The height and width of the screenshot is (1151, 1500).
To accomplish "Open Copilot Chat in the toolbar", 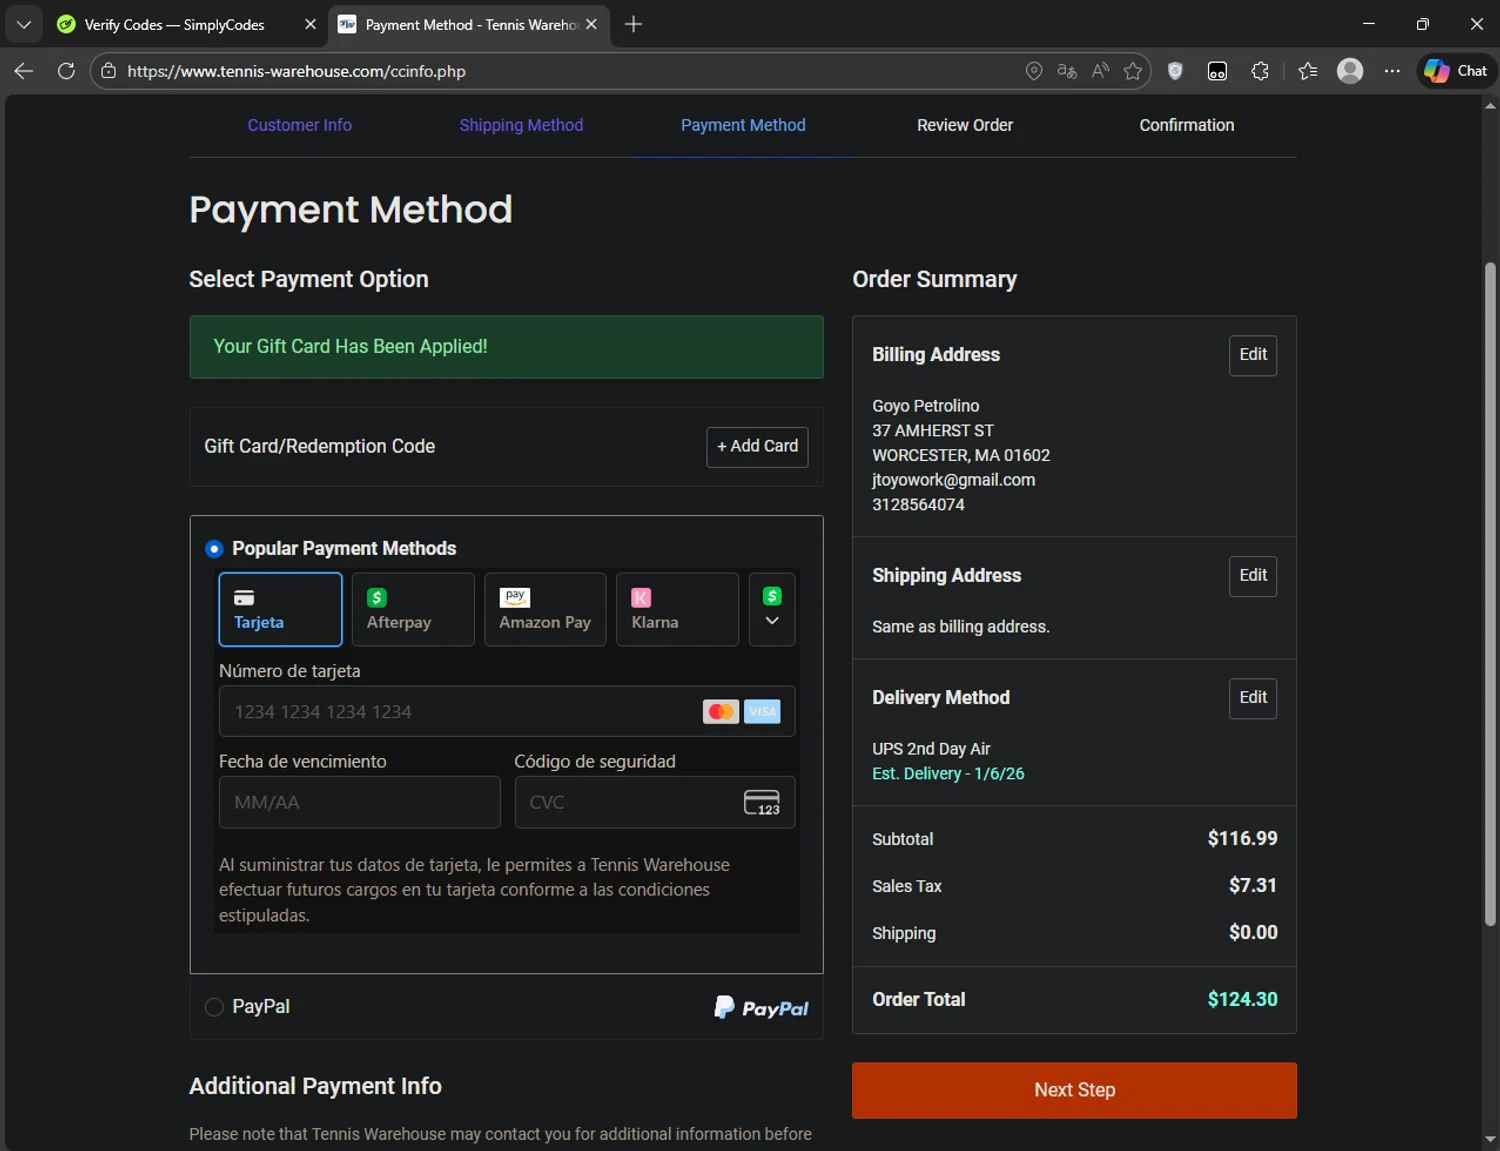I will [x=1456, y=71].
